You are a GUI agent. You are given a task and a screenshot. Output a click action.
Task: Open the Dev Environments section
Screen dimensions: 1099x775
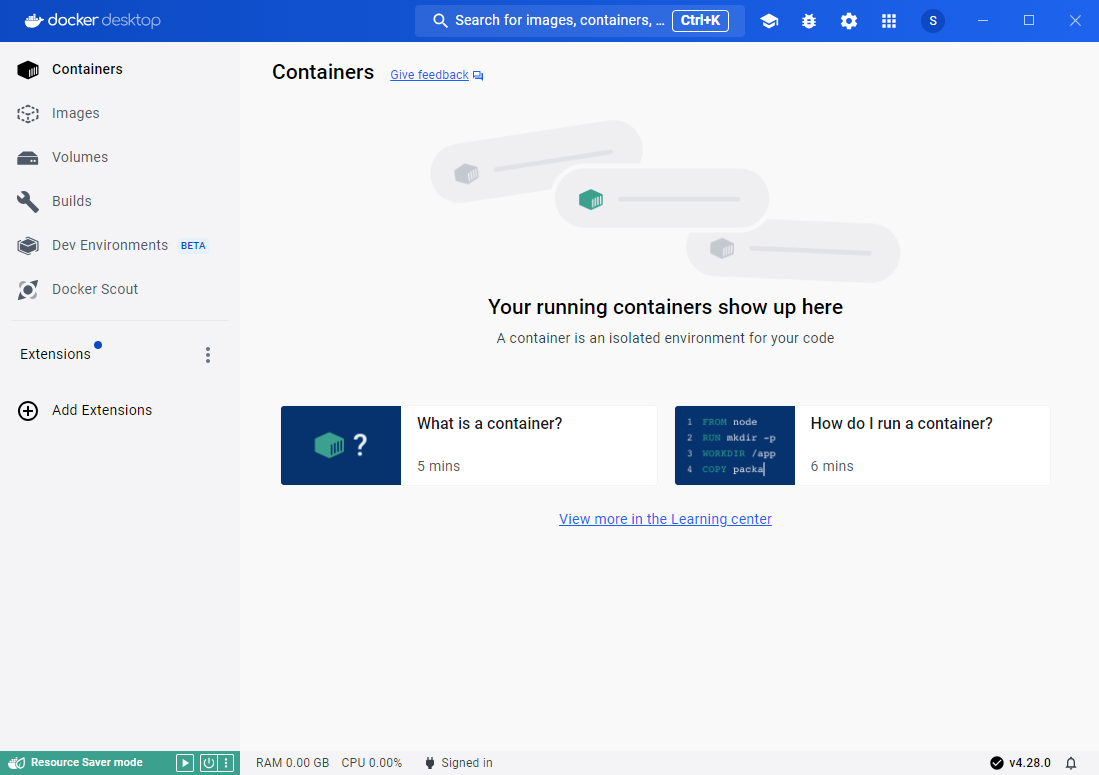[x=110, y=245]
